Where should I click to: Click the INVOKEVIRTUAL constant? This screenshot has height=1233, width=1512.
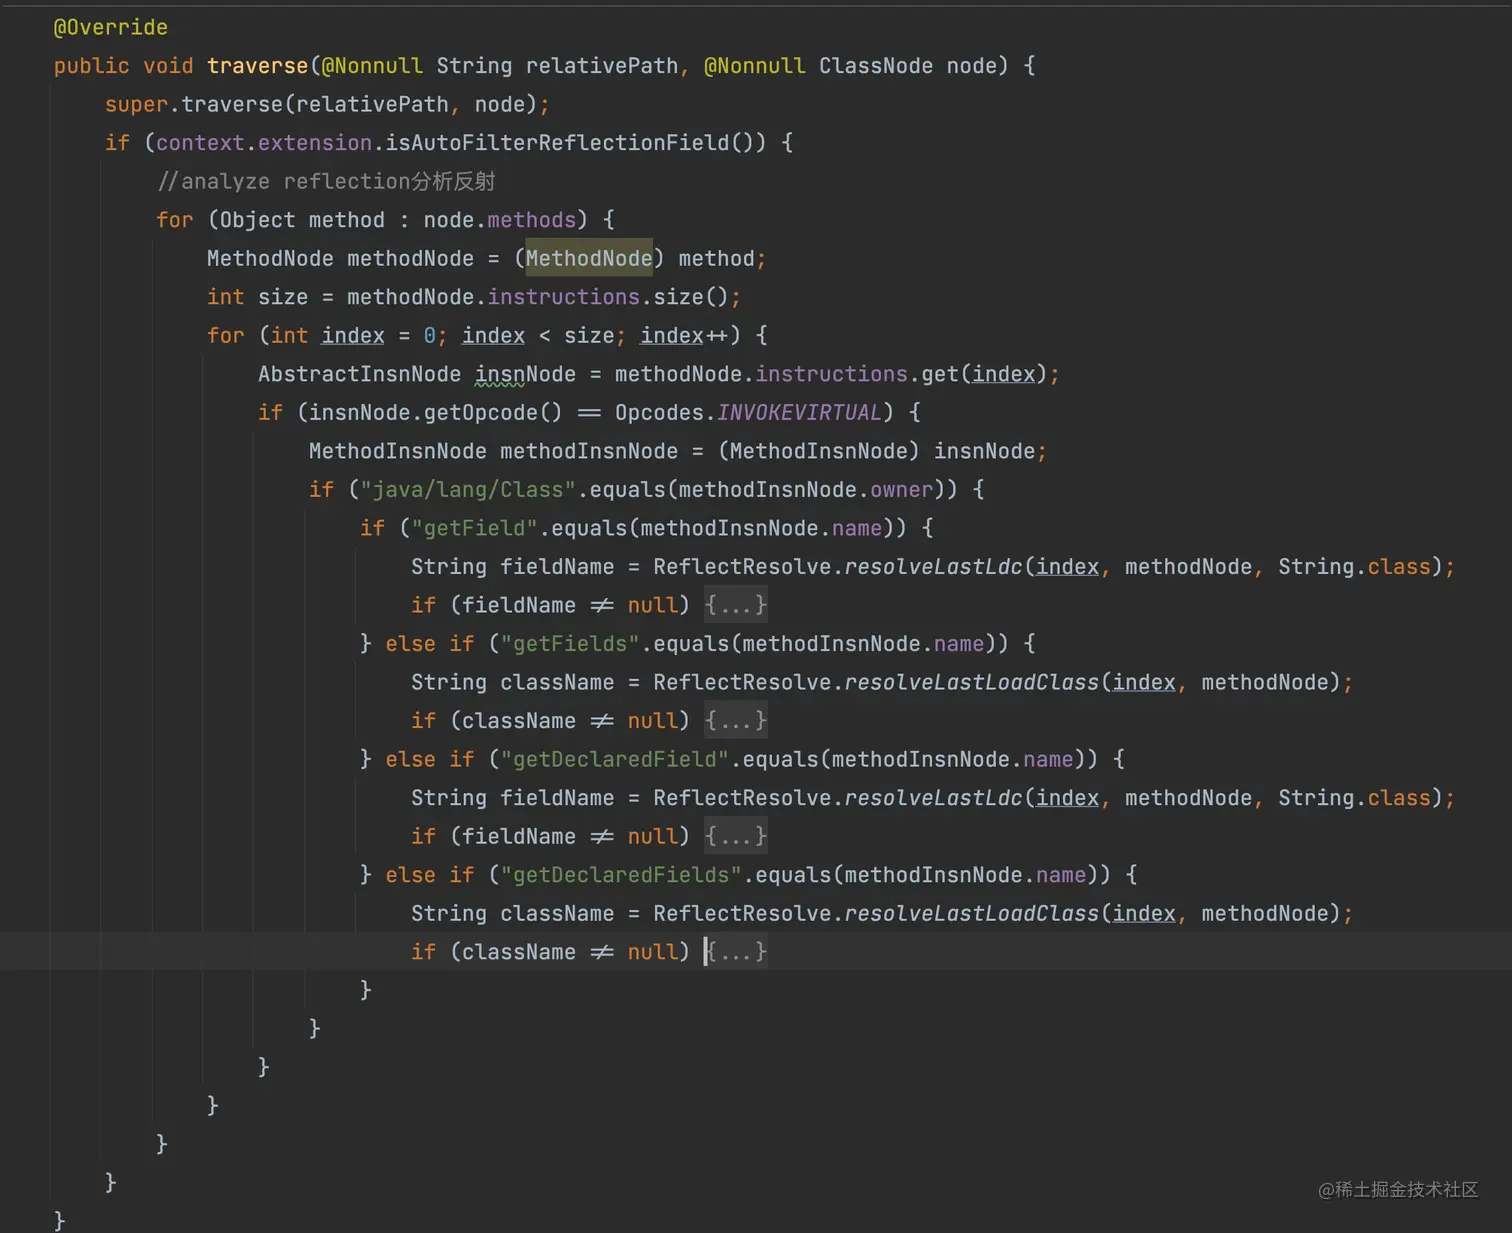(x=799, y=413)
